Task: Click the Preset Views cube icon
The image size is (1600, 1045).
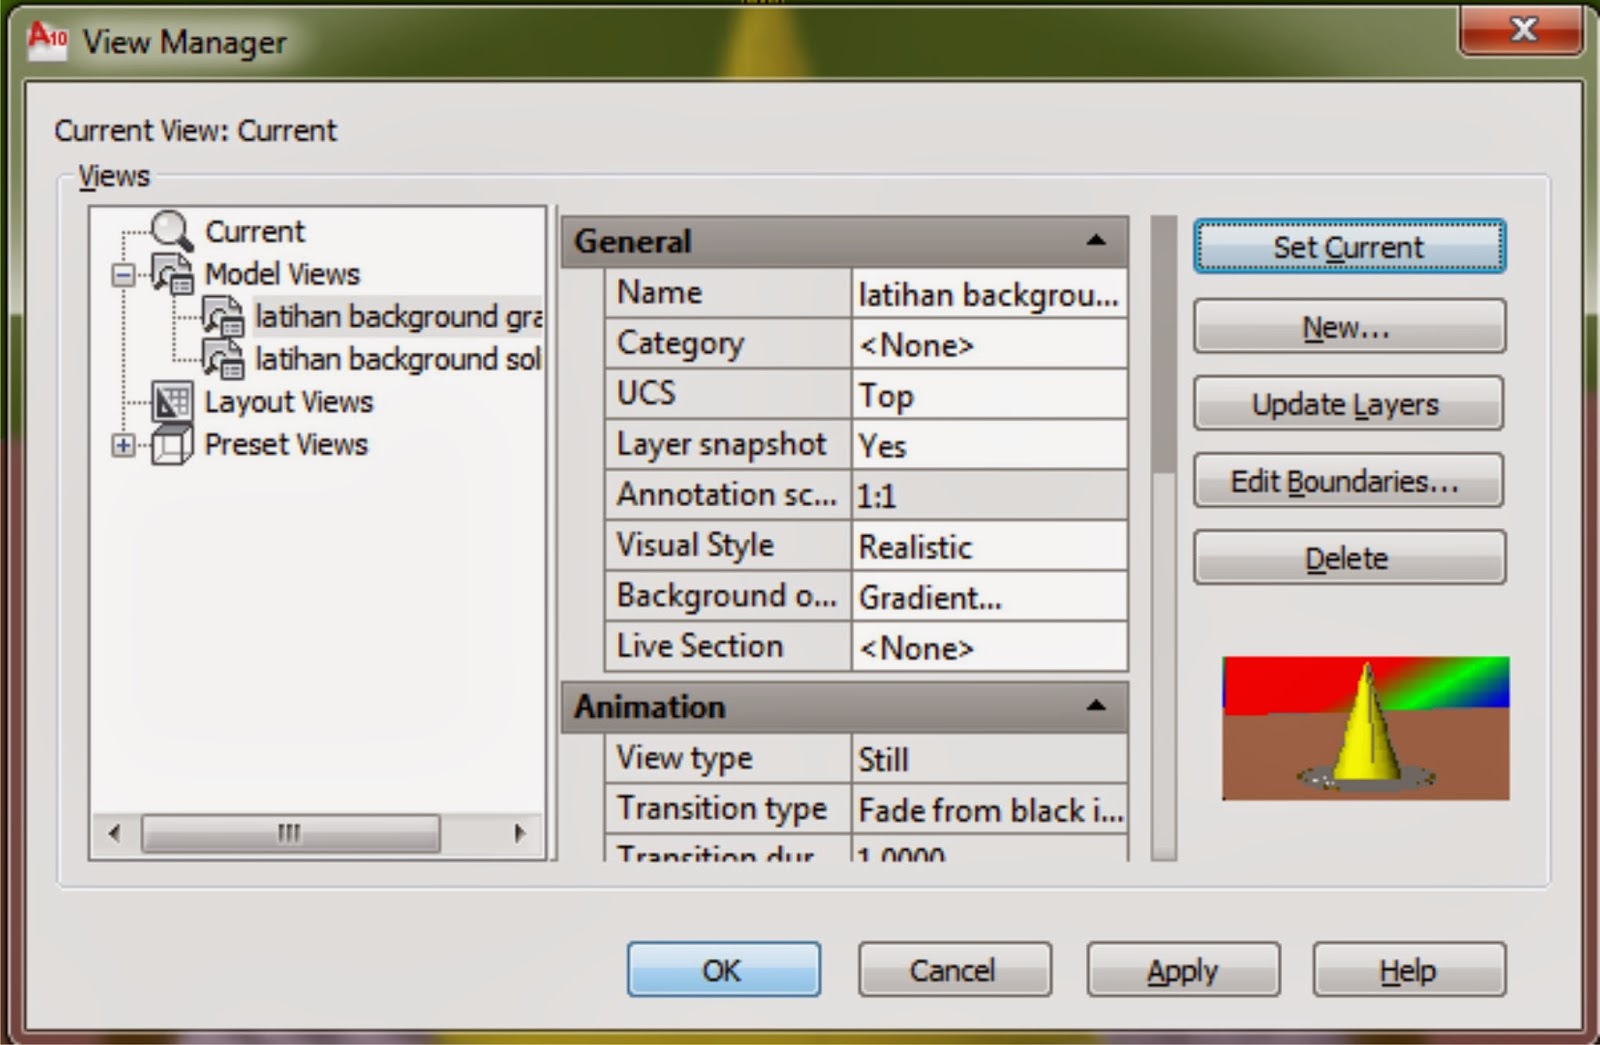Action: pos(172,444)
